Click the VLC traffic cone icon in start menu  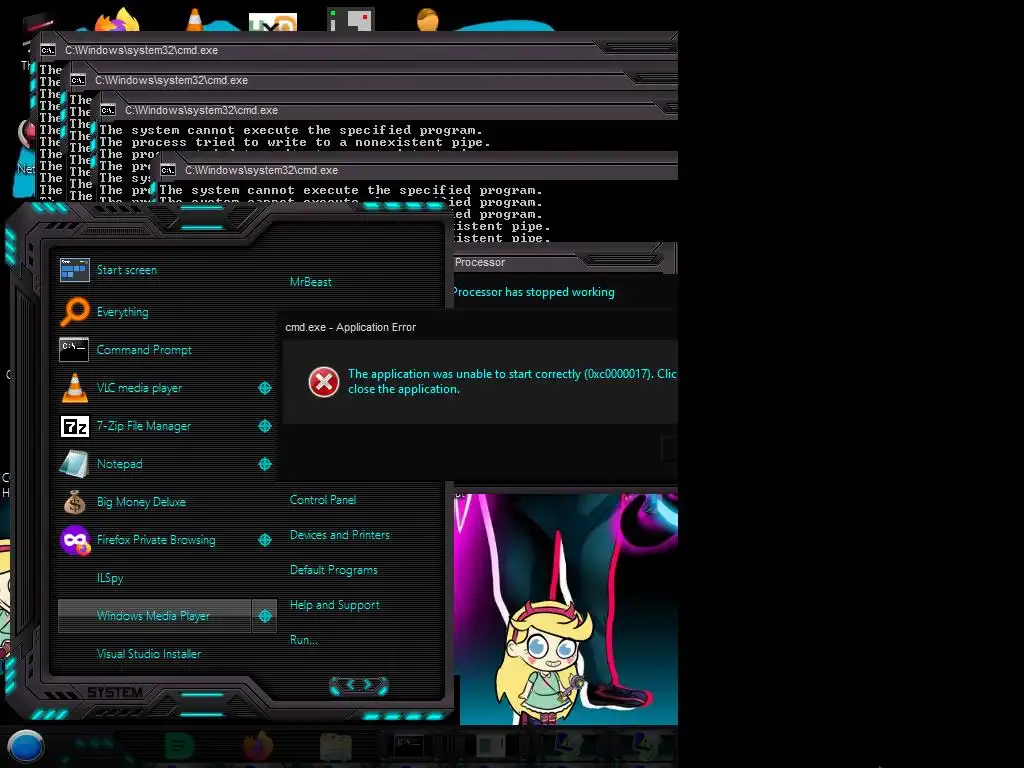click(x=74, y=387)
